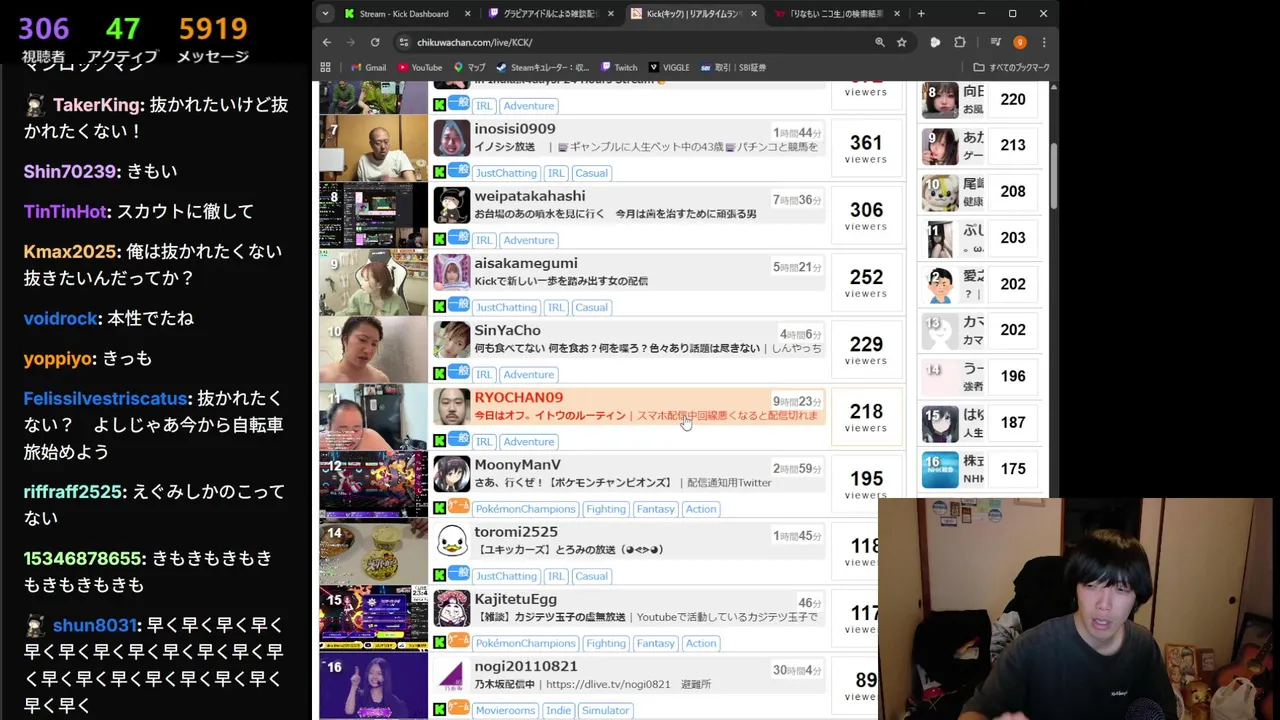Click the Adventure tag under weipatakahashi

(529, 240)
